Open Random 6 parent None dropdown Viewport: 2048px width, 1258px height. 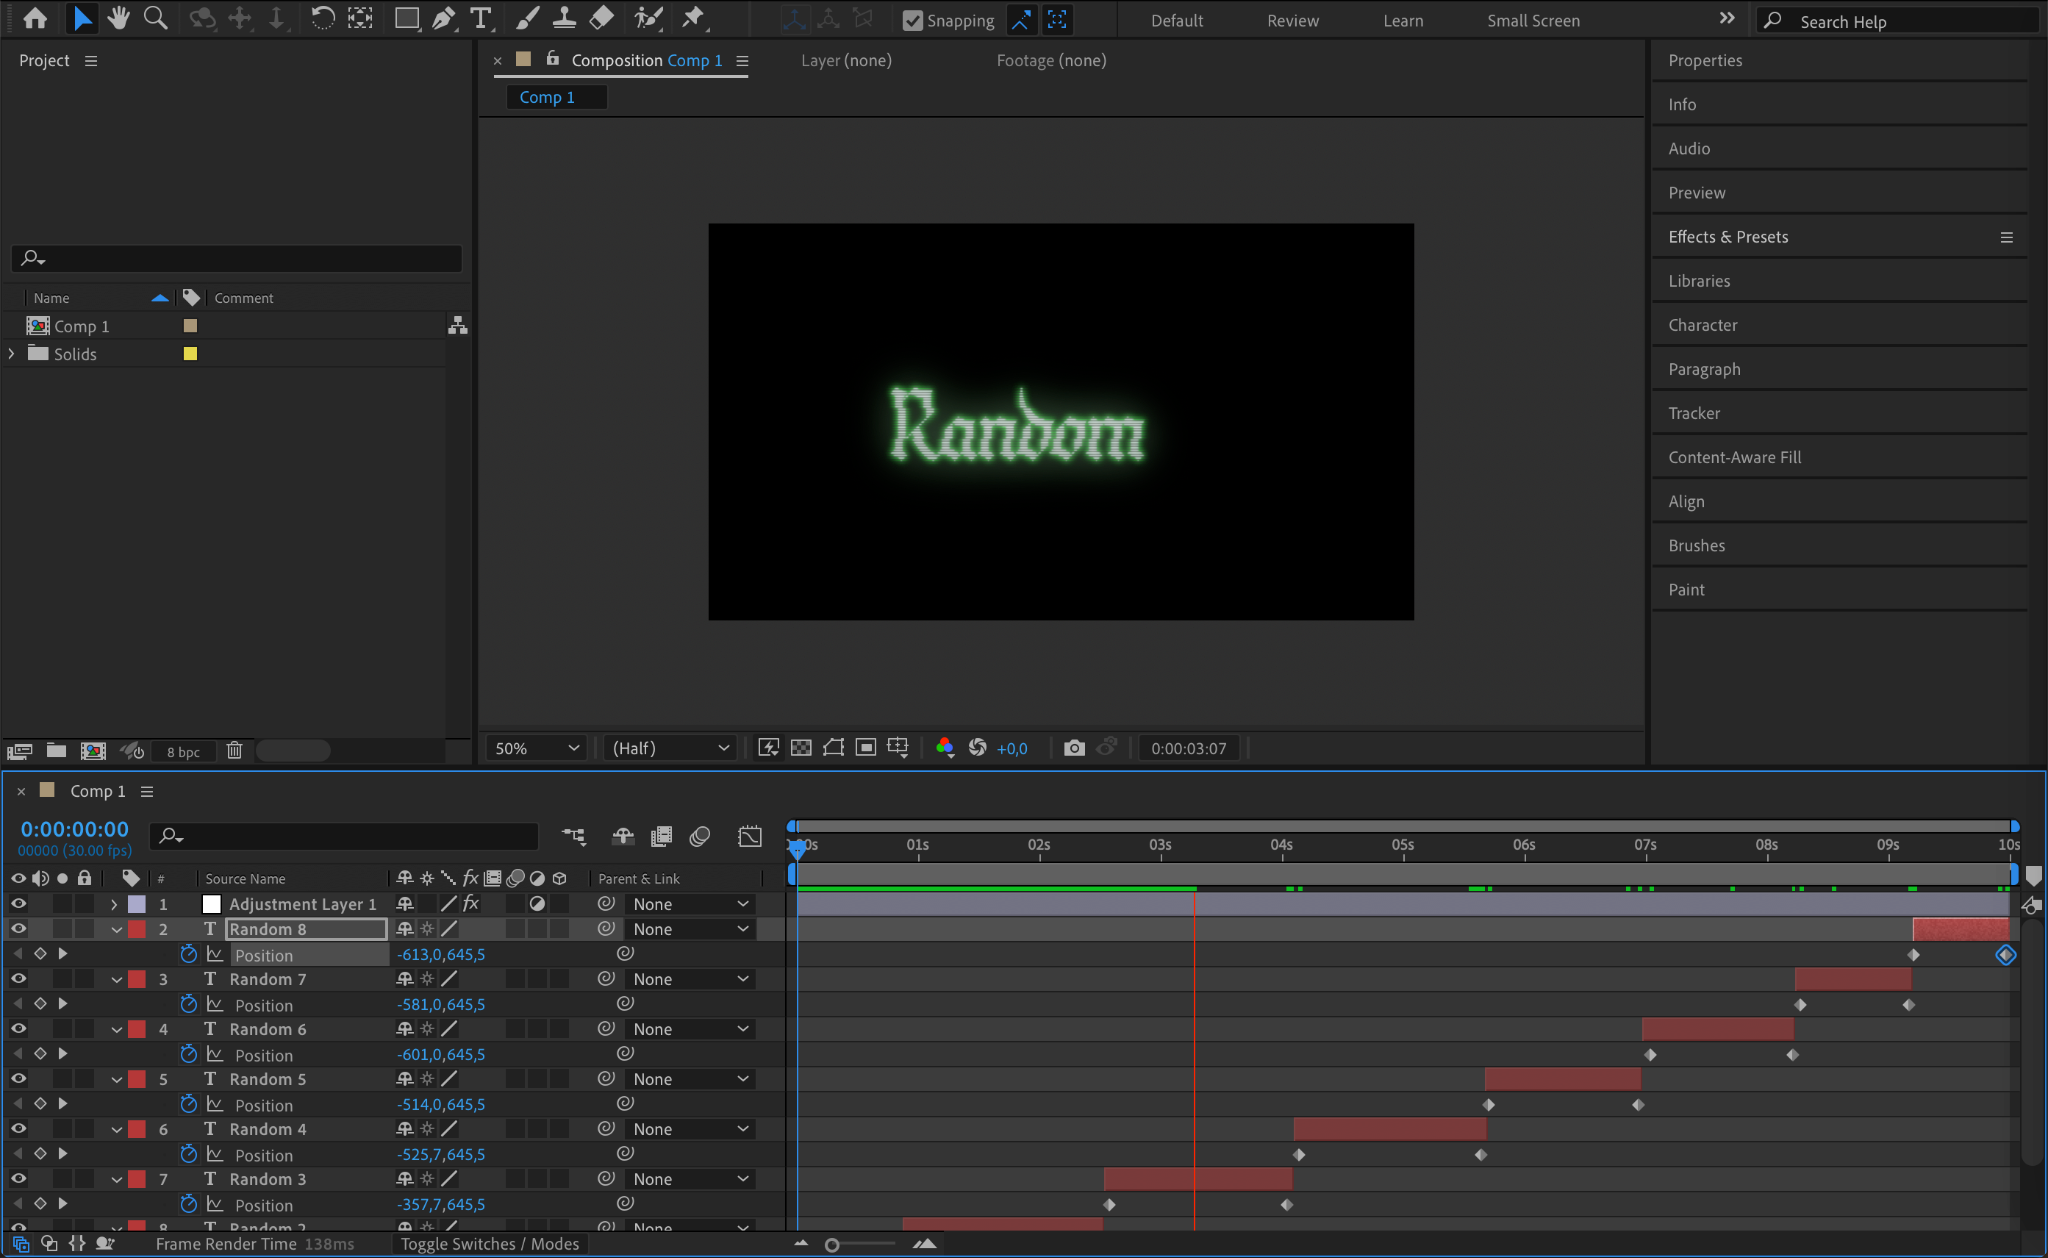(x=690, y=1029)
